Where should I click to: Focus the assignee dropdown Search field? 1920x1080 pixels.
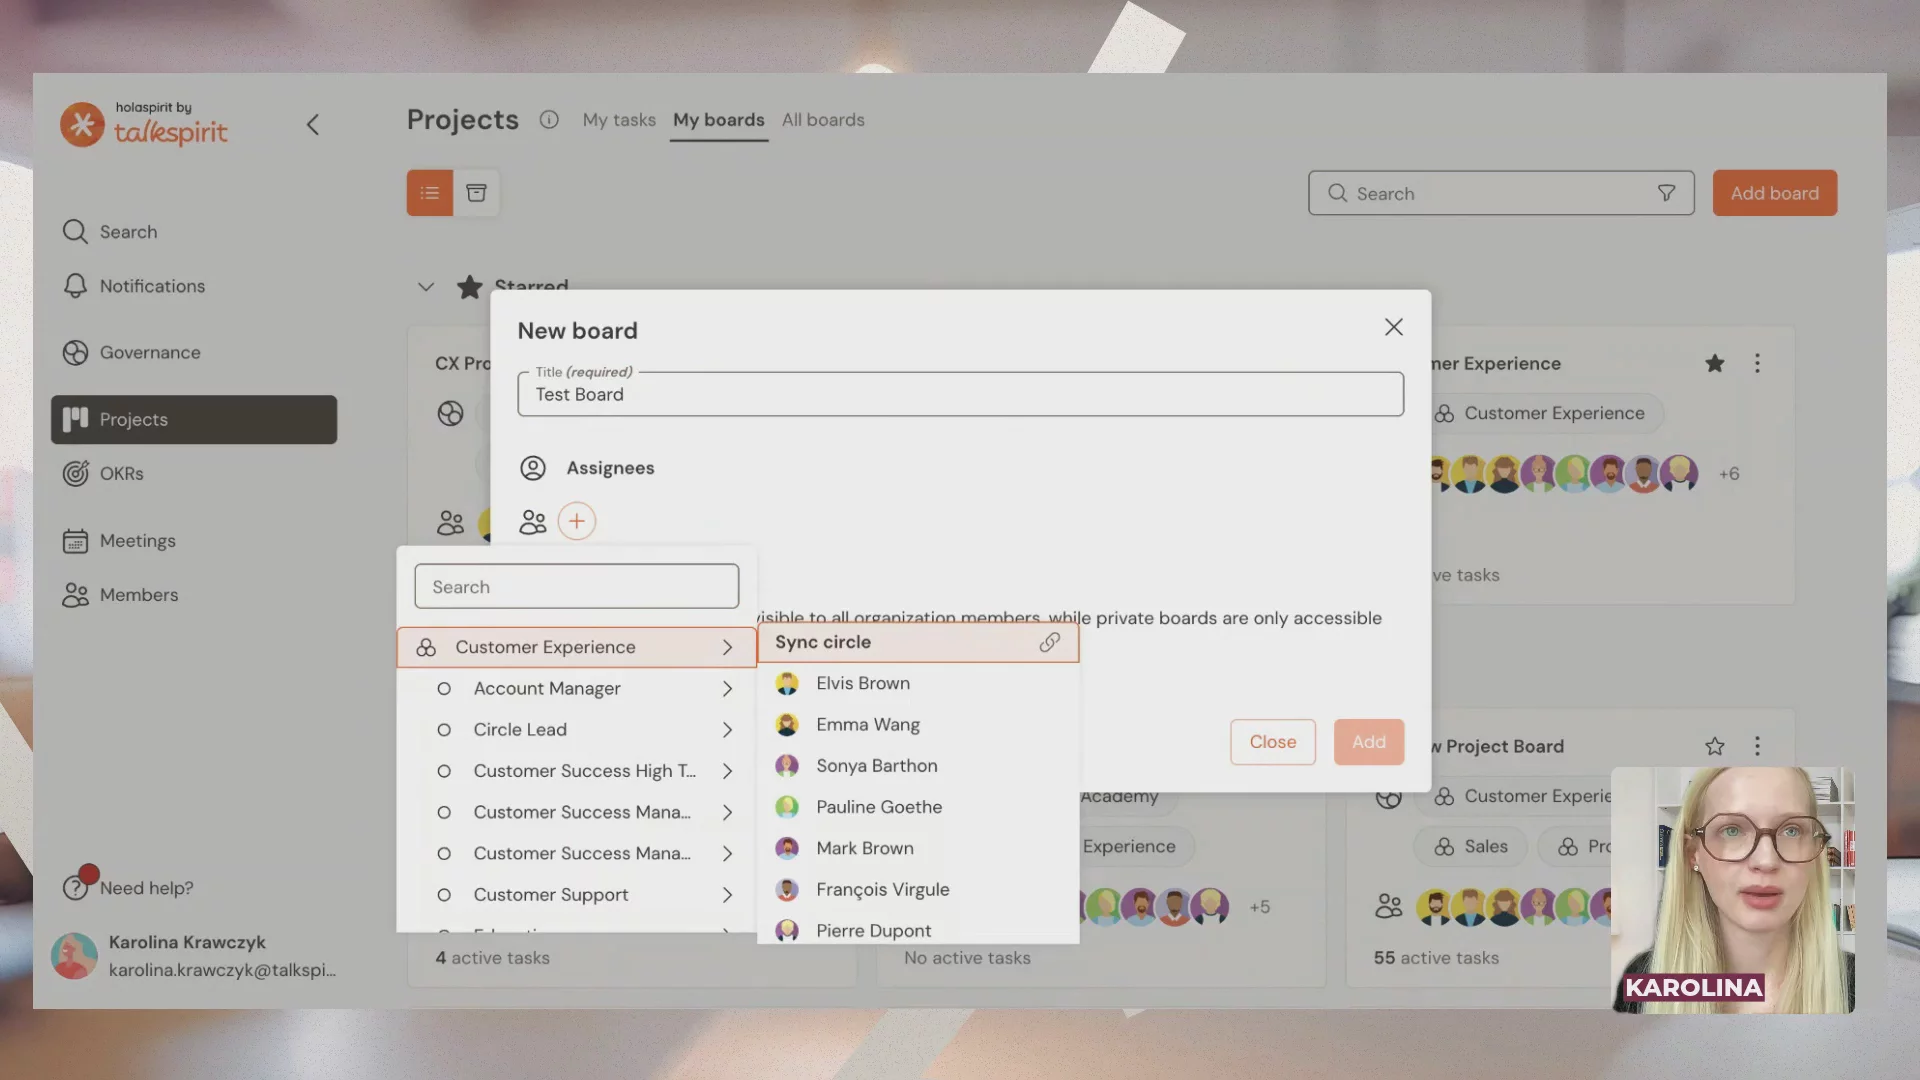tap(577, 587)
